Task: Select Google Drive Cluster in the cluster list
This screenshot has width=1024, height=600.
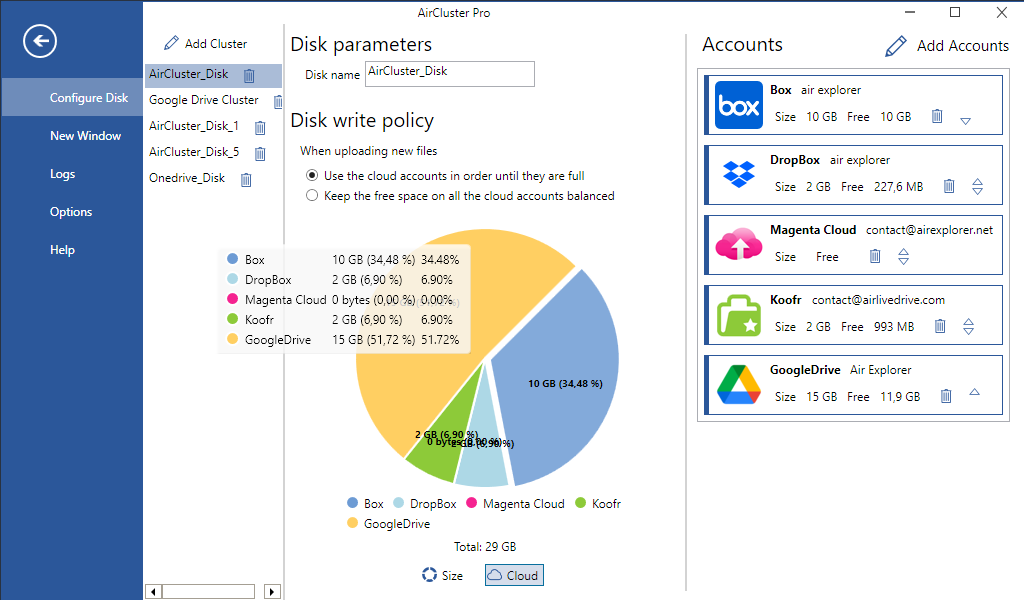Action: (x=204, y=100)
